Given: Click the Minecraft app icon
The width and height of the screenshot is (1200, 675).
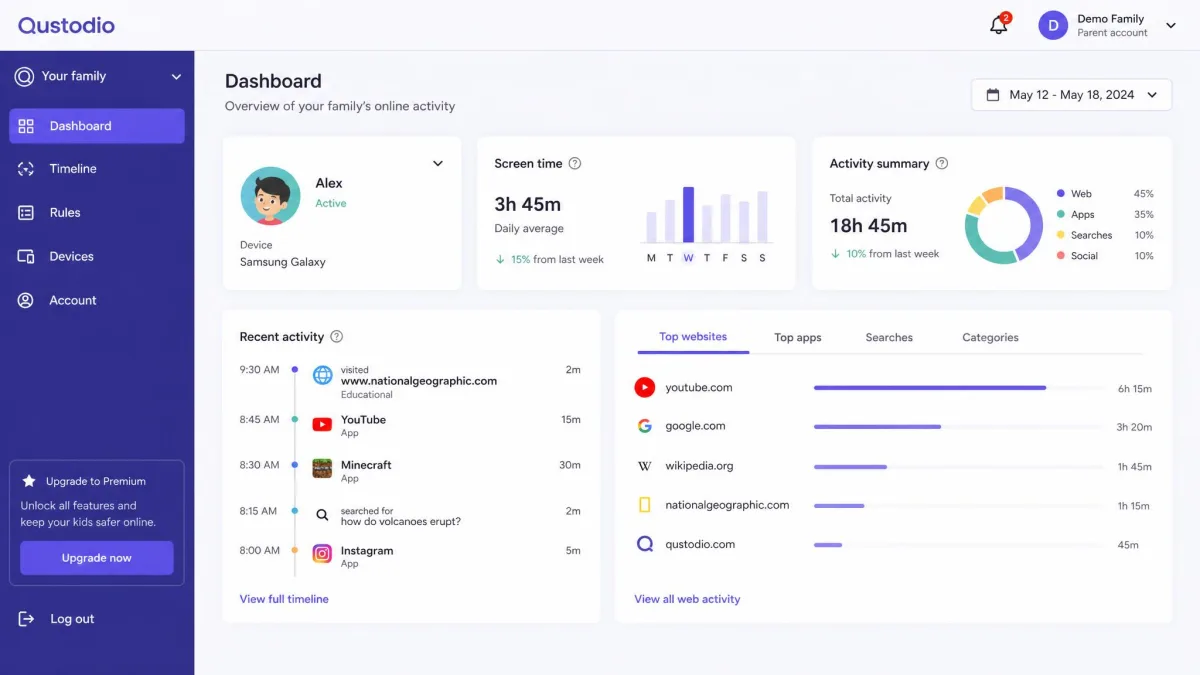Looking at the screenshot, I should [322, 469].
